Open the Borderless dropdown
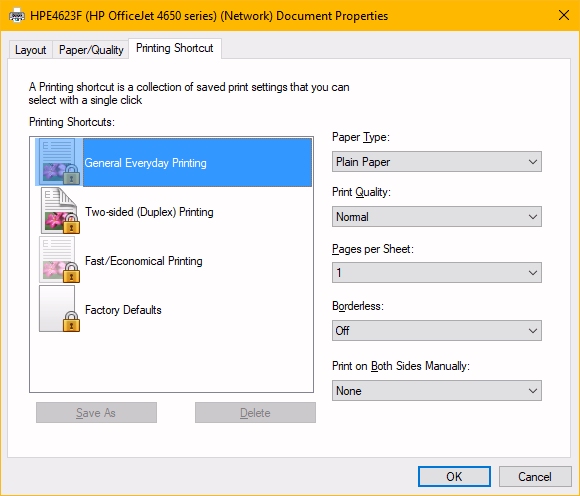Screen dimensions: 580x496 (436, 330)
